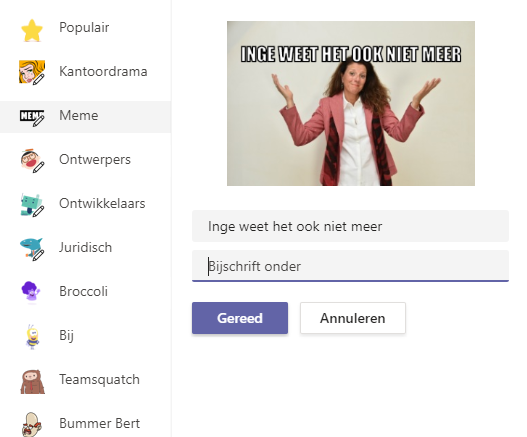Image resolution: width=527 pixels, height=437 pixels.
Task: Click the Populair star icon
Action: (32, 30)
